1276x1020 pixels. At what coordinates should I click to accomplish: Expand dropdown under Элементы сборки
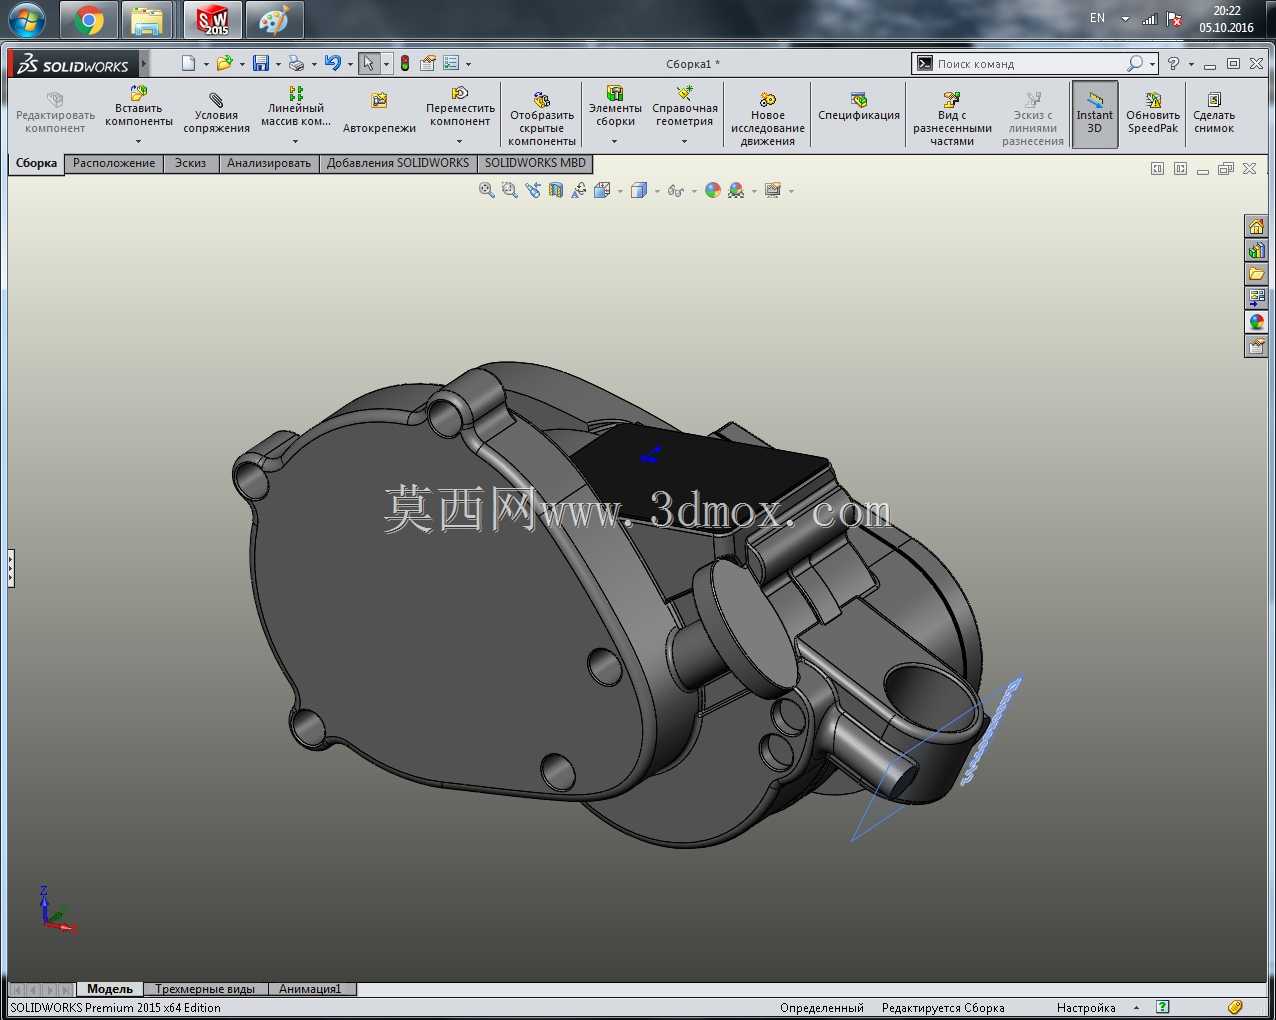coord(615,141)
